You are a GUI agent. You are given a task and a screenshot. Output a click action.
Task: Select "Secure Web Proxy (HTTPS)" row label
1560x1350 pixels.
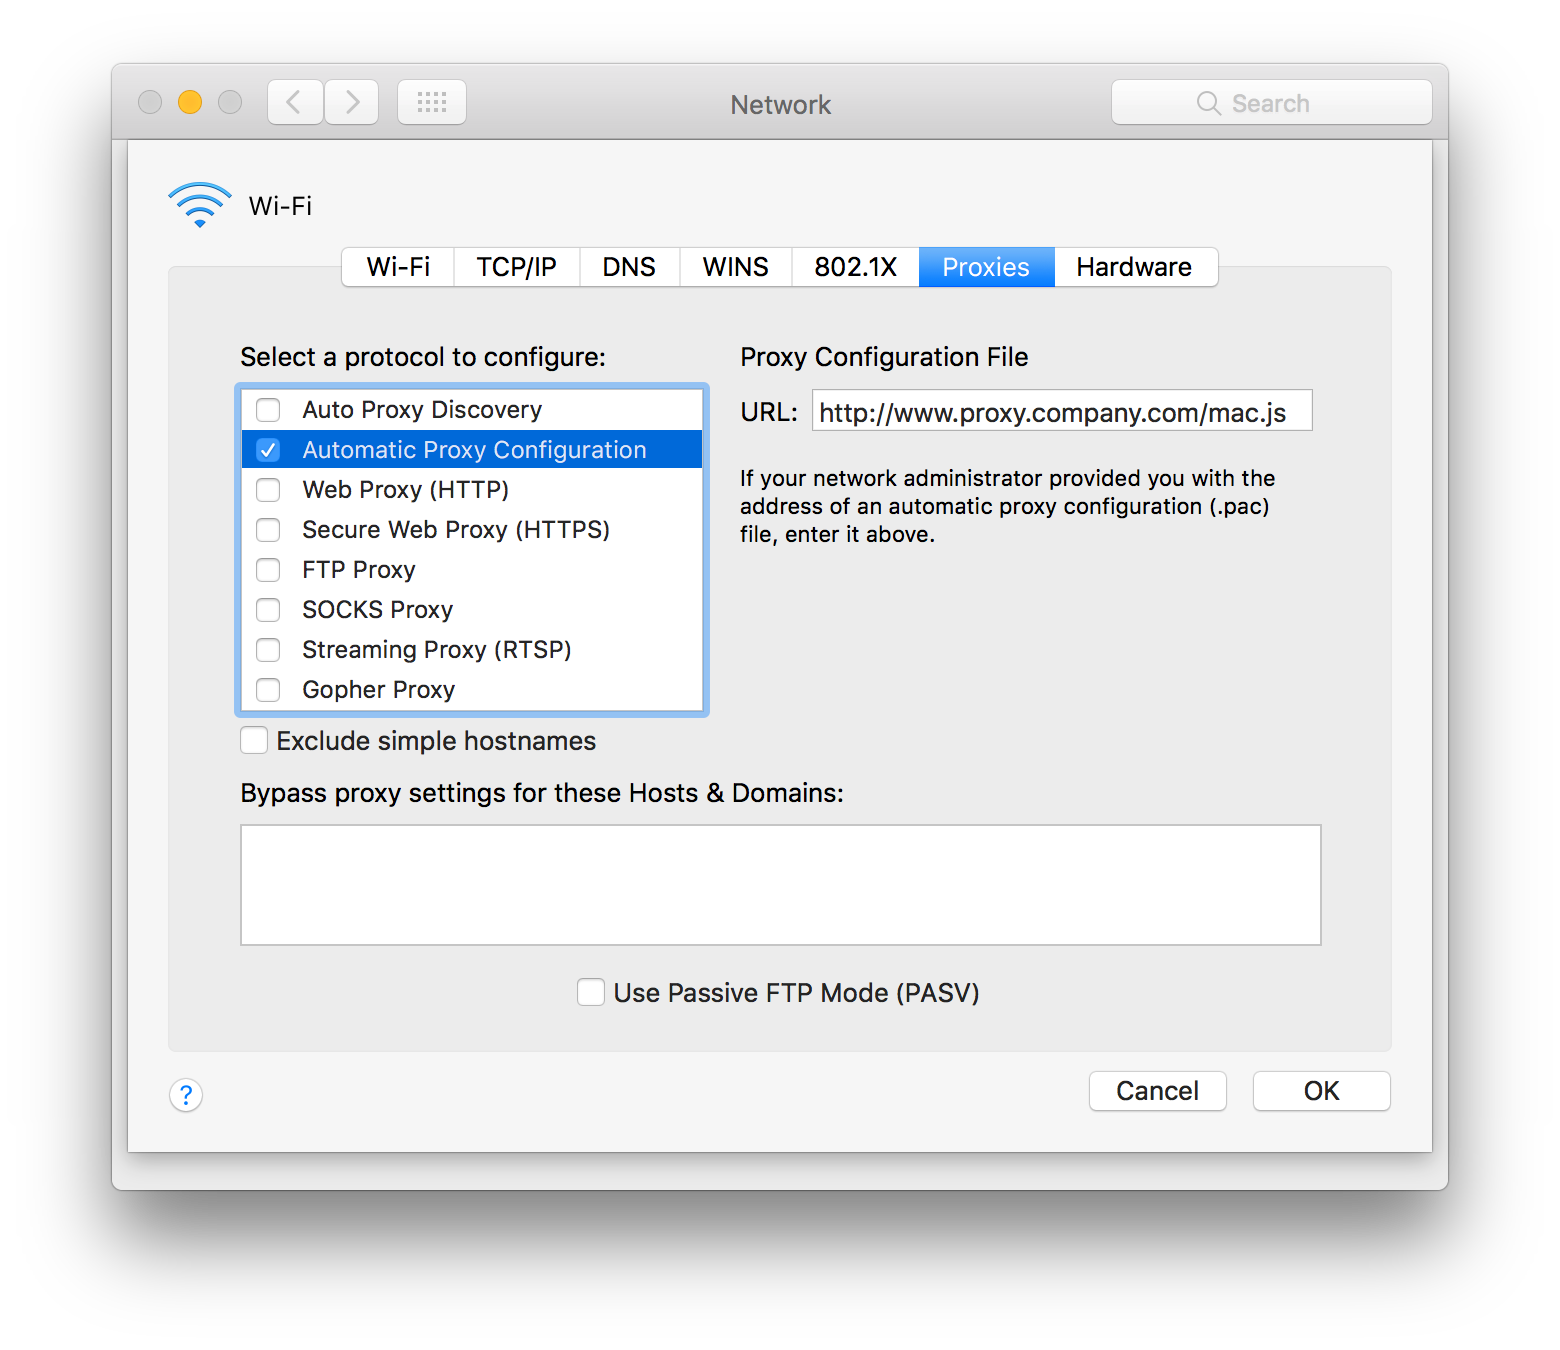point(456,530)
